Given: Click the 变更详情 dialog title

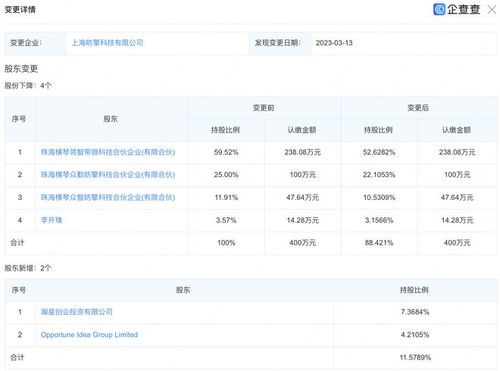Looking at the screenshot, I should click(x=20, y=10).
